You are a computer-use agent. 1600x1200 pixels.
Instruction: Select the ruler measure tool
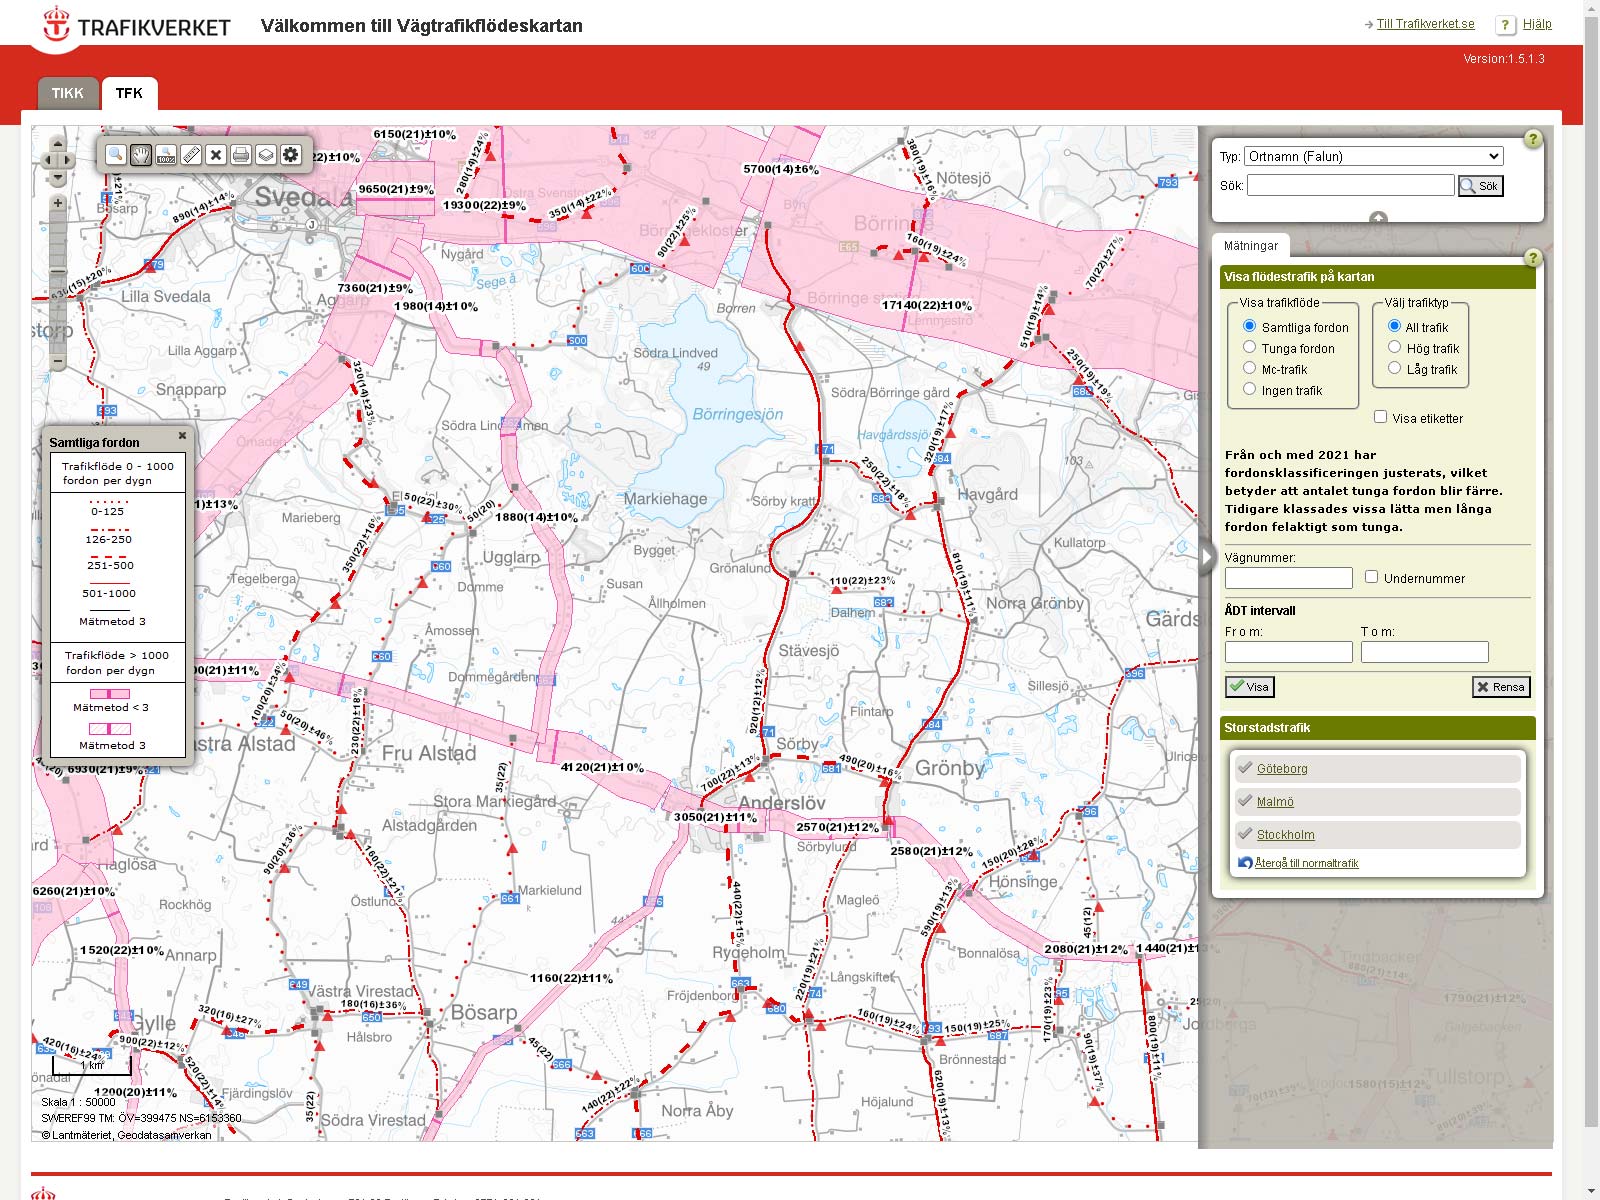coord(191,154)
